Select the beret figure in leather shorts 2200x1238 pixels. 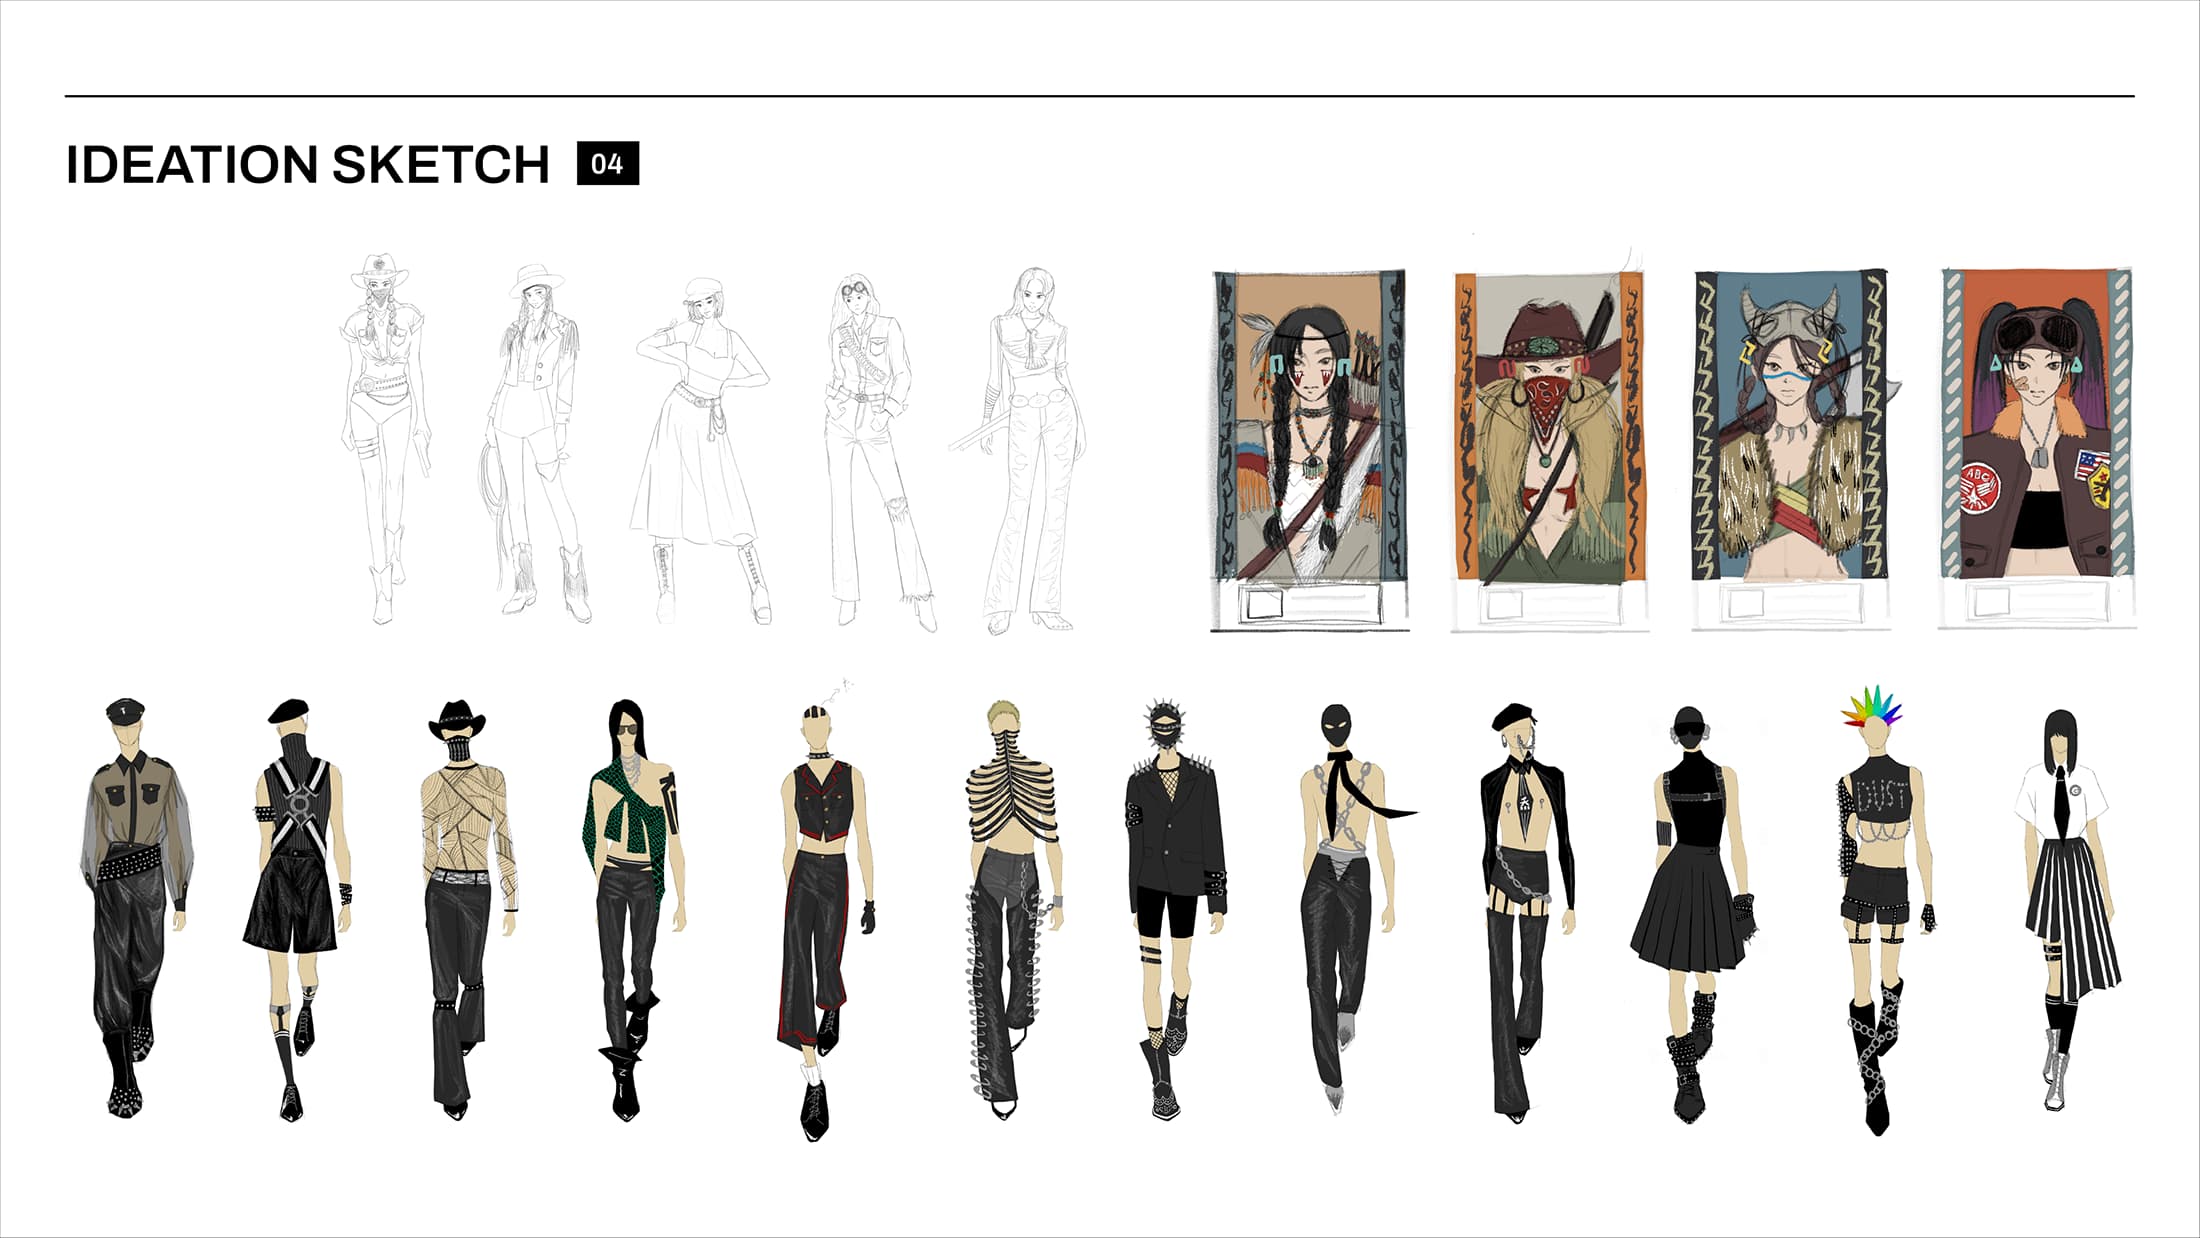point(296,910)
